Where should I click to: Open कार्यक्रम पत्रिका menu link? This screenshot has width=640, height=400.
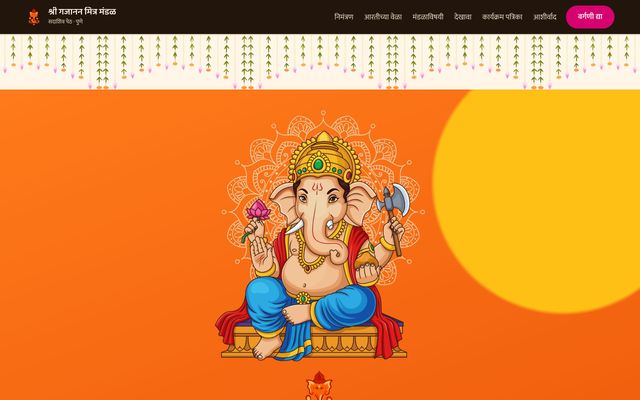point(502,17)
